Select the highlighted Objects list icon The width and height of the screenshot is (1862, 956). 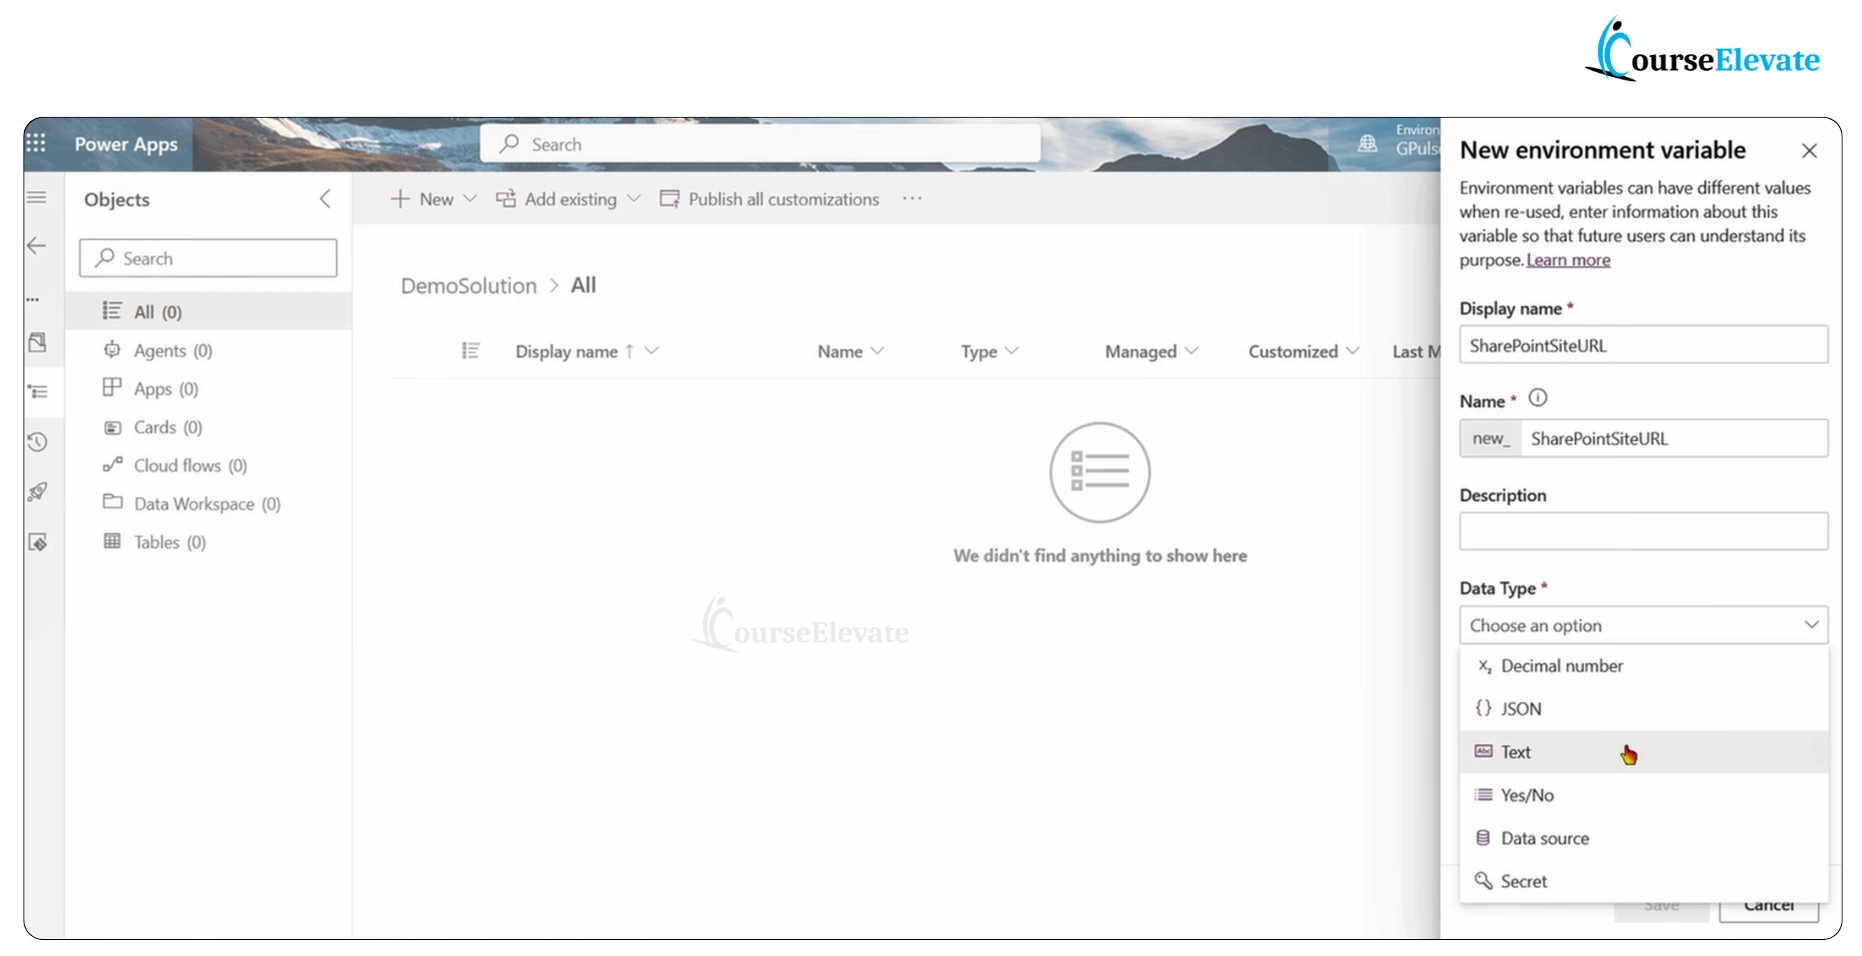point(37,391)
